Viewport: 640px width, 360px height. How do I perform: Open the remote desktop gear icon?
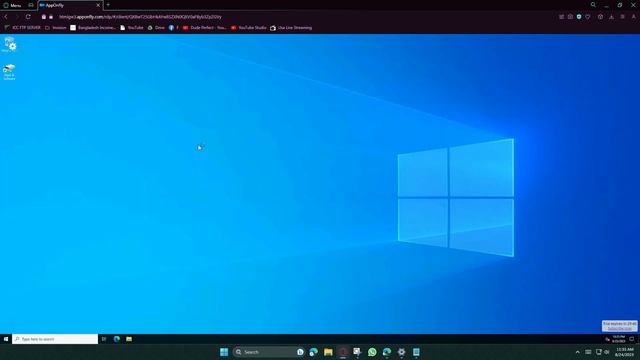click(9, 44)
